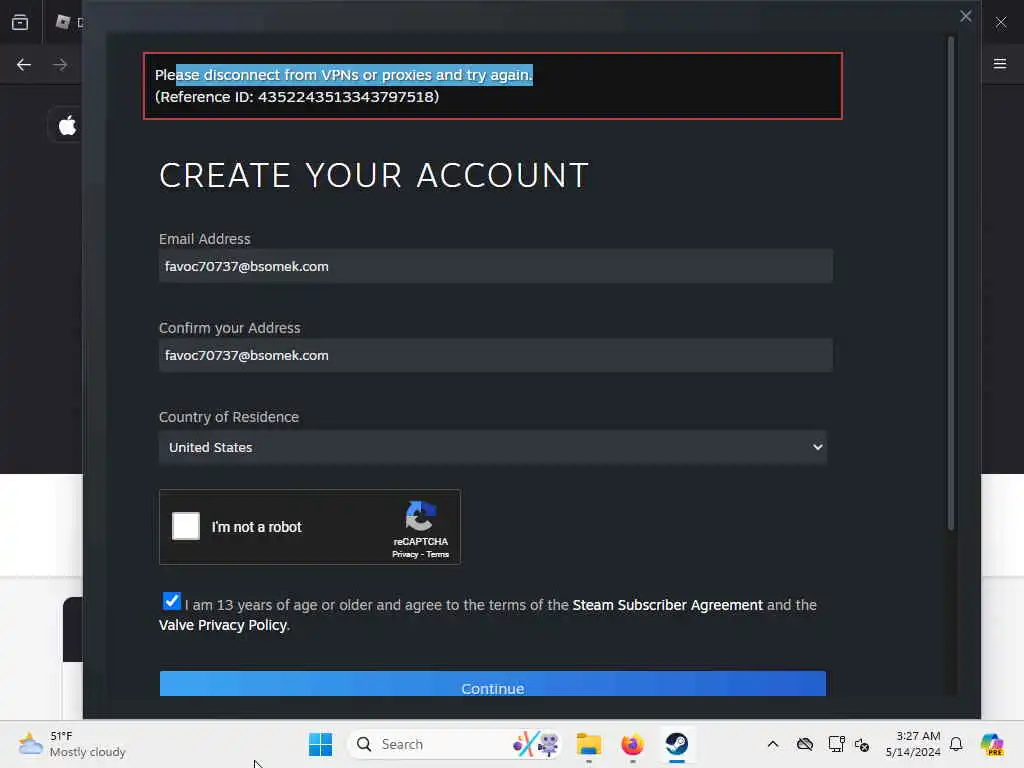Open the Country of Residence dropdown

(492, 447)
